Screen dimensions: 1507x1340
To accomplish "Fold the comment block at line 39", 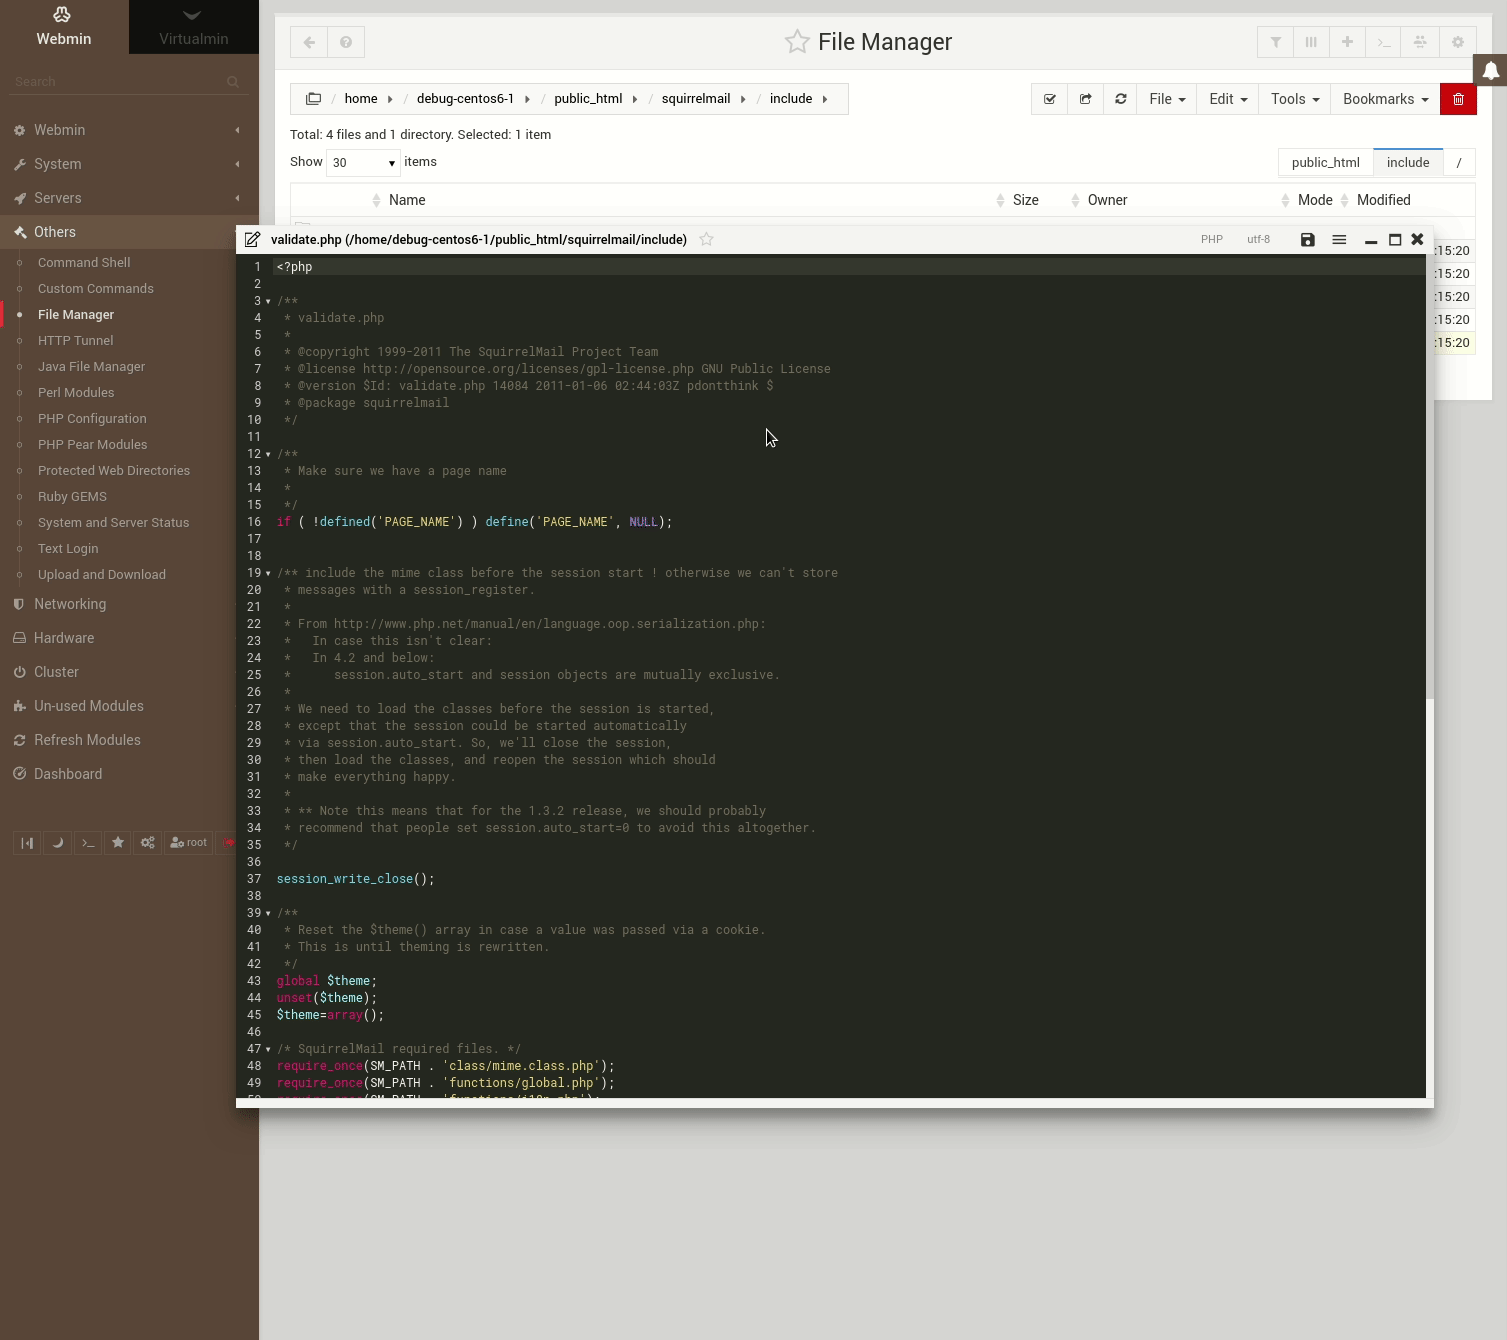I will click(268, 913).
